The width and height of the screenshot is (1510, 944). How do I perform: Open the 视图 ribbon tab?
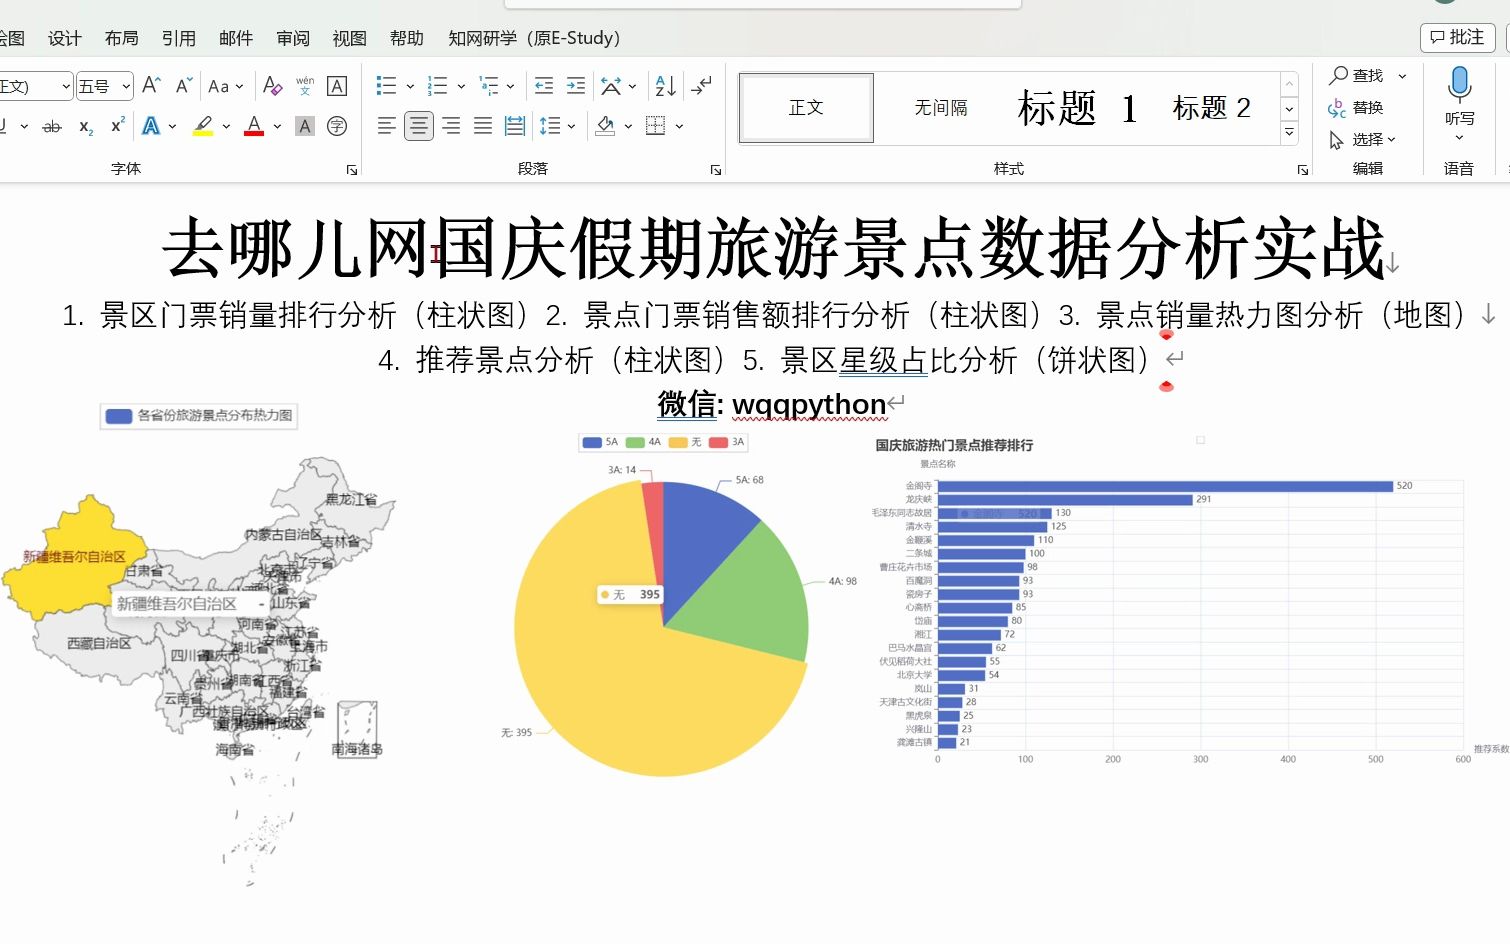pyautogui.click(x=350, y=38)
